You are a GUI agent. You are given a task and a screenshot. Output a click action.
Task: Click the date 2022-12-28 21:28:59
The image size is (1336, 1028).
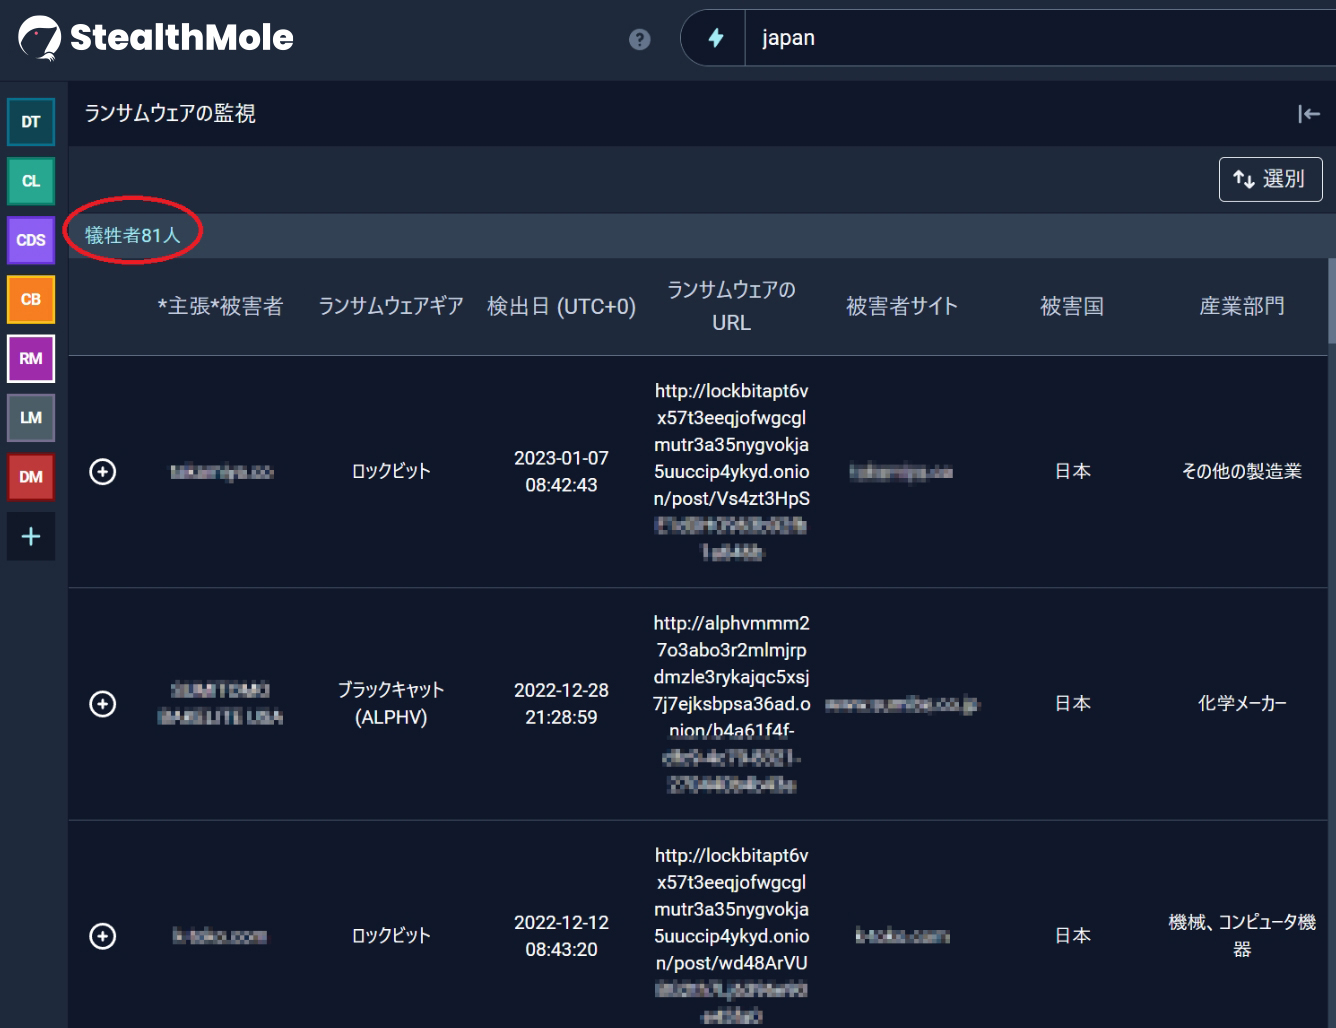click(x=561, y=704)
